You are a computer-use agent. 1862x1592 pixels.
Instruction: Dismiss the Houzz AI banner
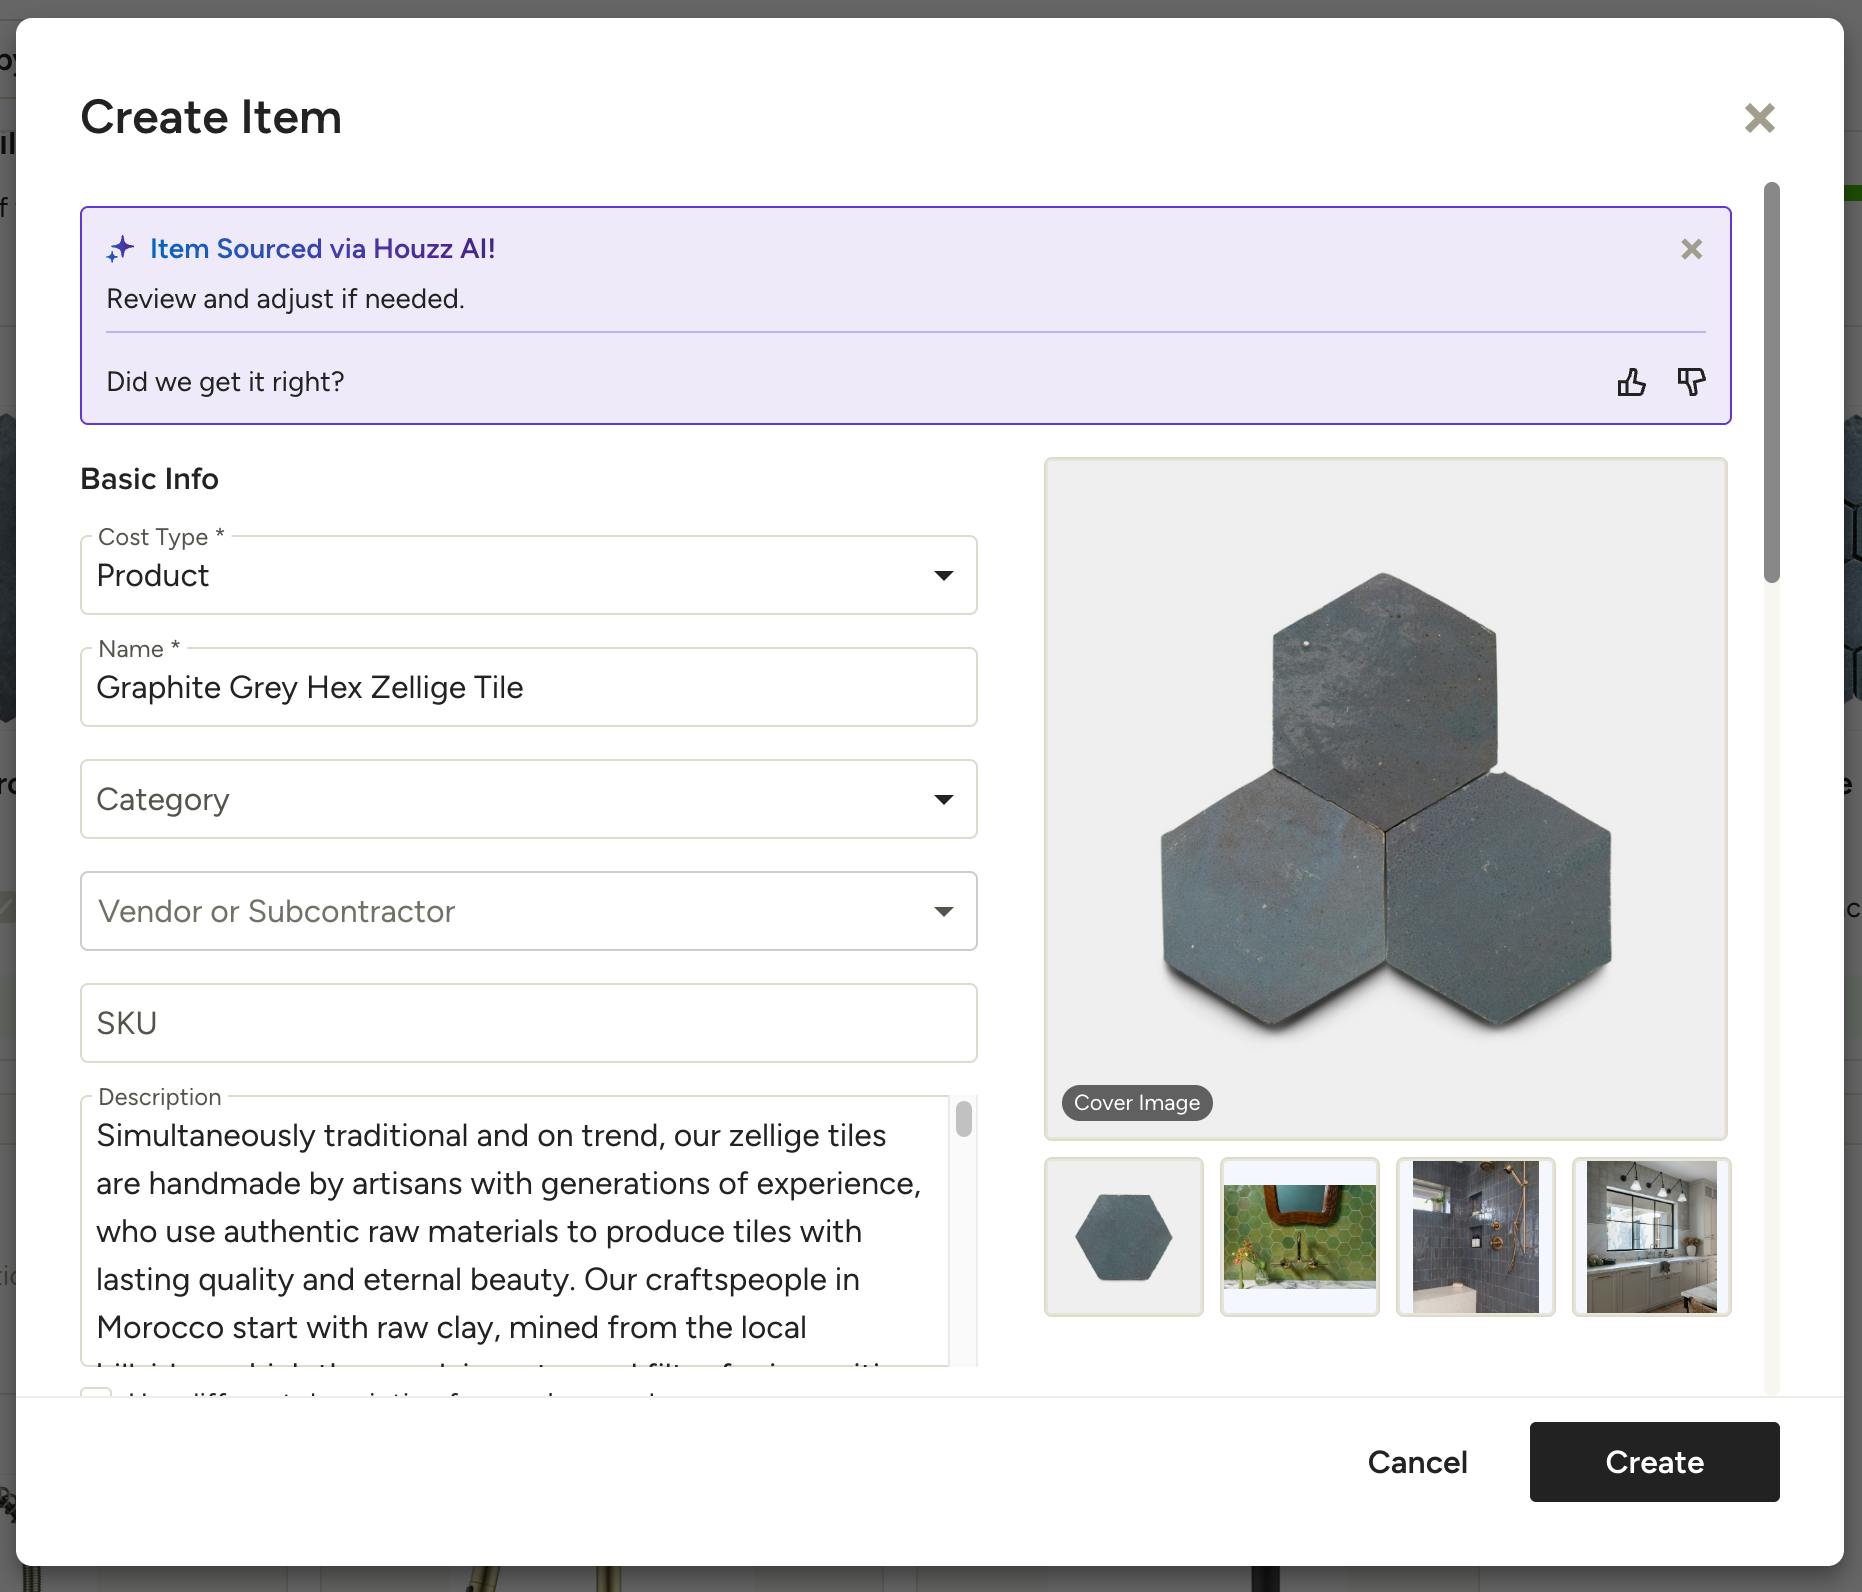click(1691, 249)
